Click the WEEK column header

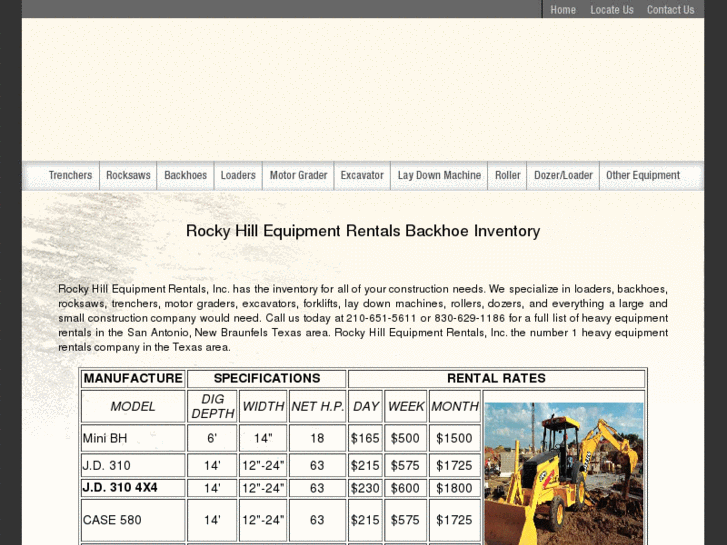click(x=406, y=406)
